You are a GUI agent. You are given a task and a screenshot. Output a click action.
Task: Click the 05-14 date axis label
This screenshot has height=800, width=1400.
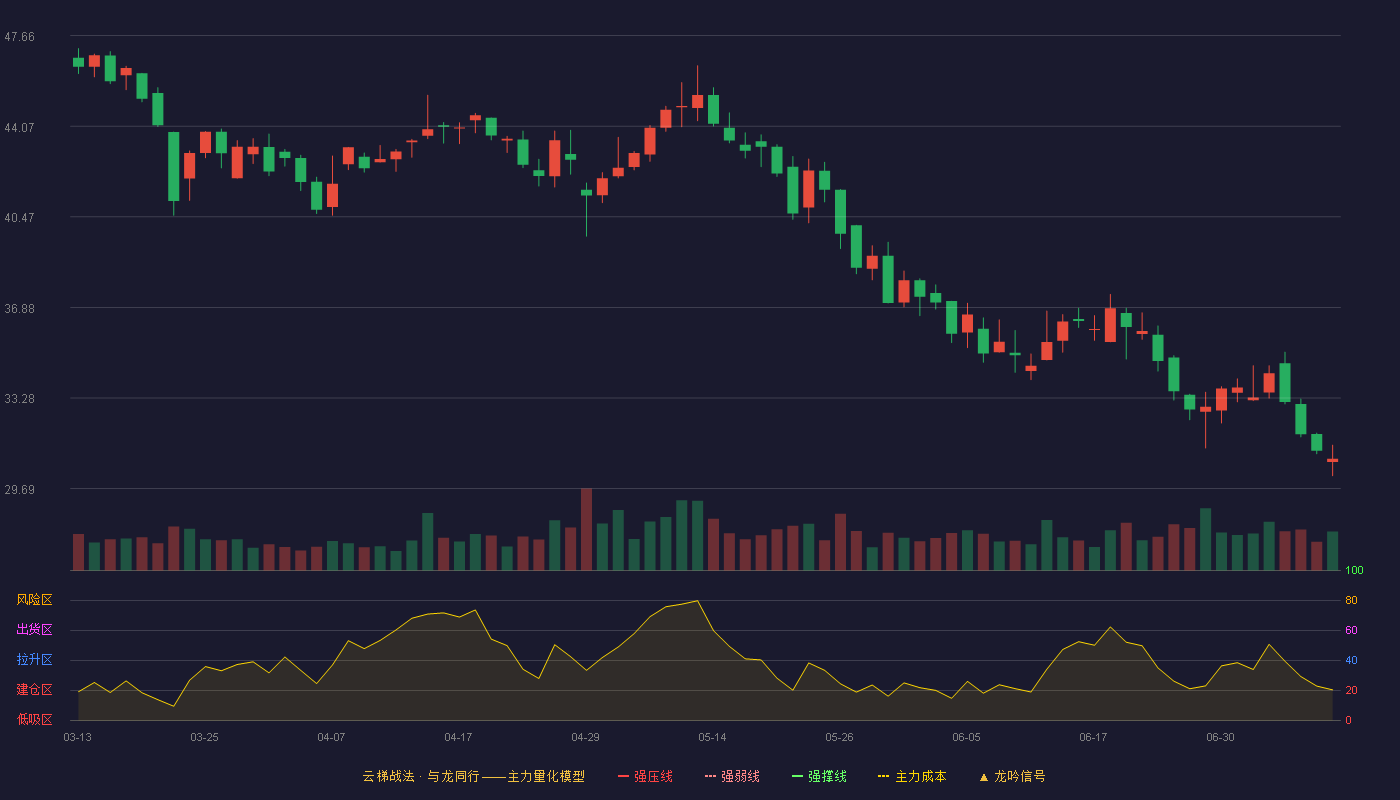click(712, 737)
